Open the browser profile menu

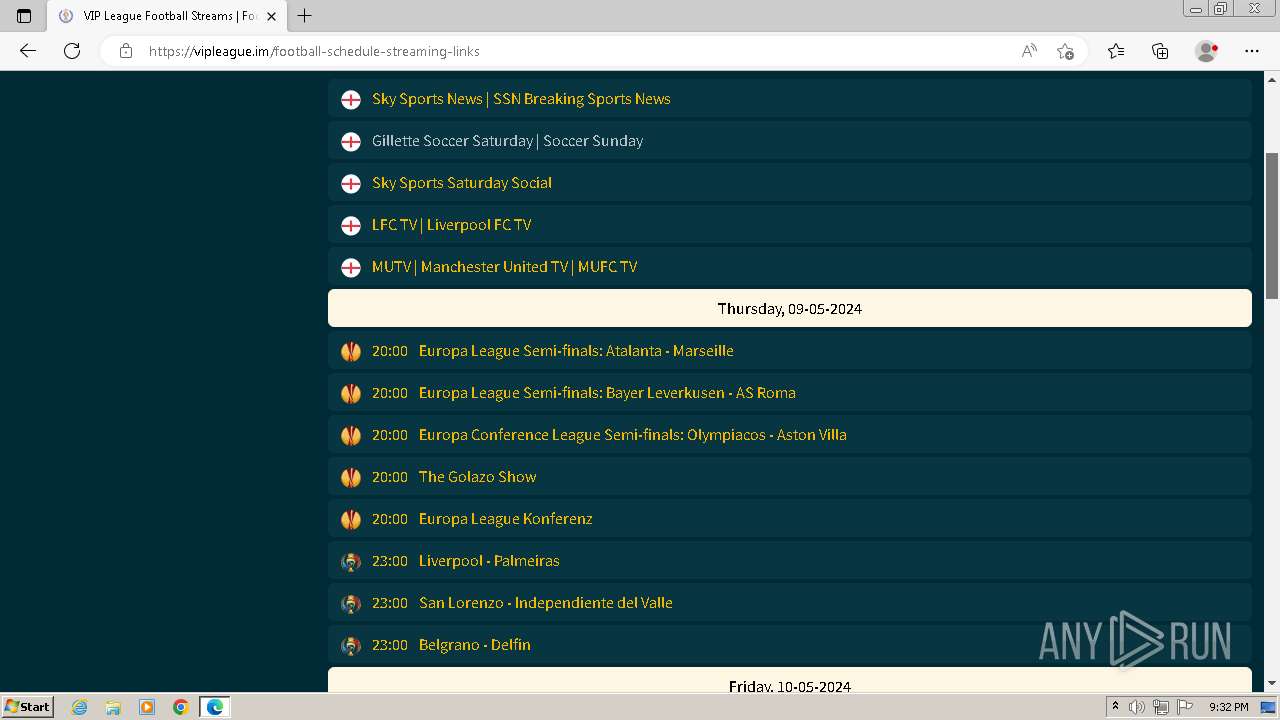[1207, 51]
